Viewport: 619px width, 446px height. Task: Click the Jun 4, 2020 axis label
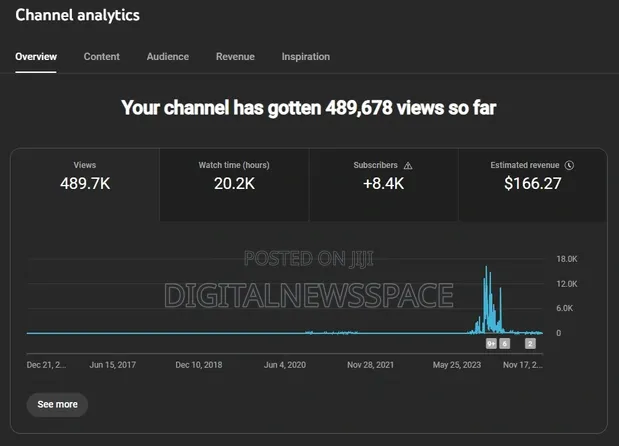(285, 365)
